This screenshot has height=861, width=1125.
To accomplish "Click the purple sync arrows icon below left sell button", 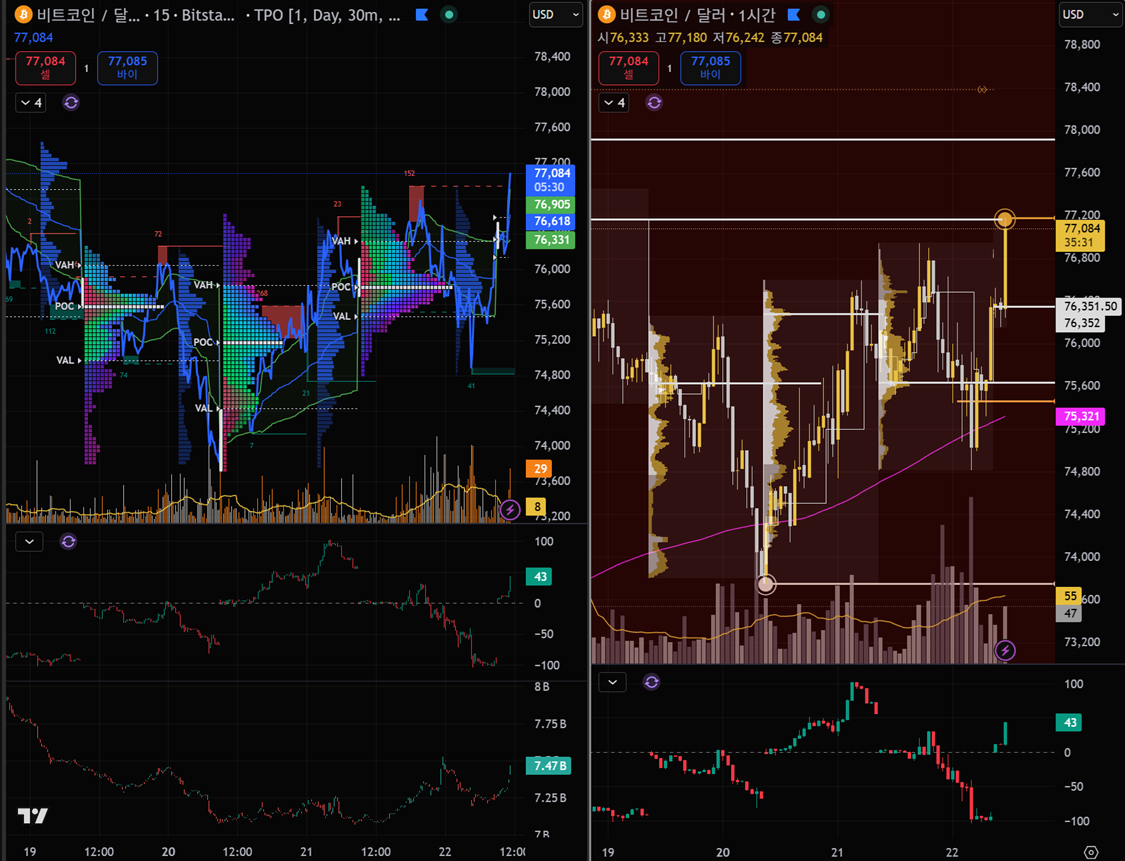I will 70,102.
